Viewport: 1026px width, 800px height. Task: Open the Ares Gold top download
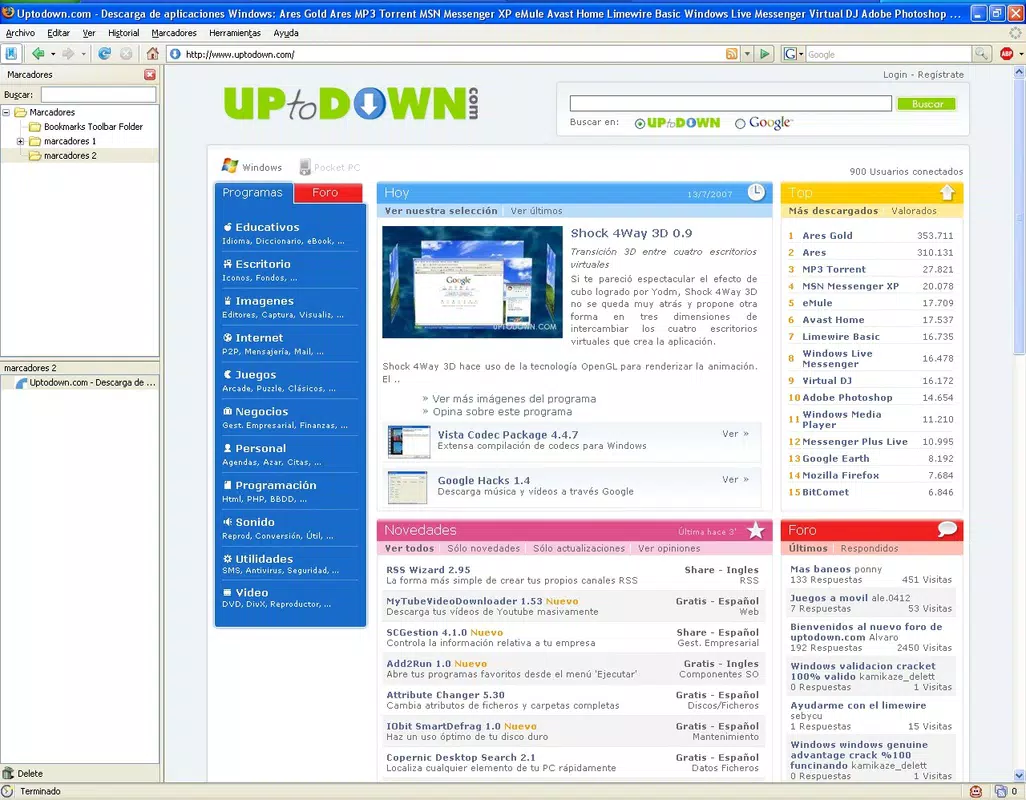tap(827, 235)
